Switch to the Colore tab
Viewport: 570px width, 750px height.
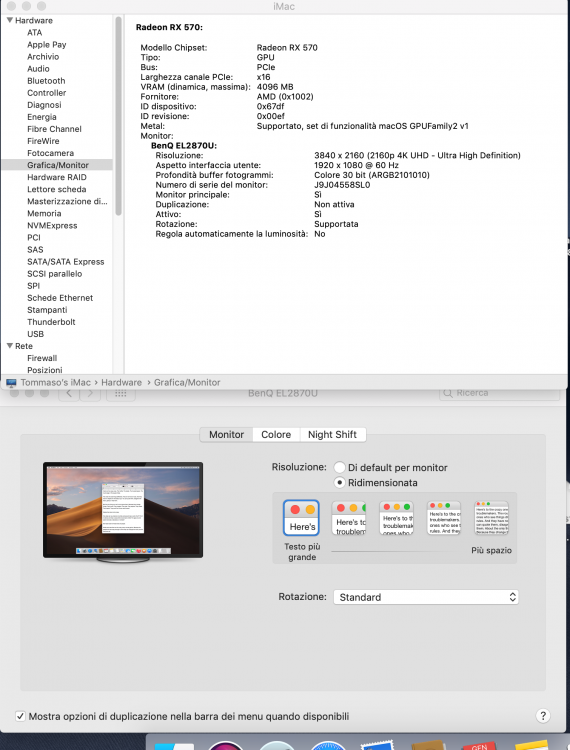276,434
